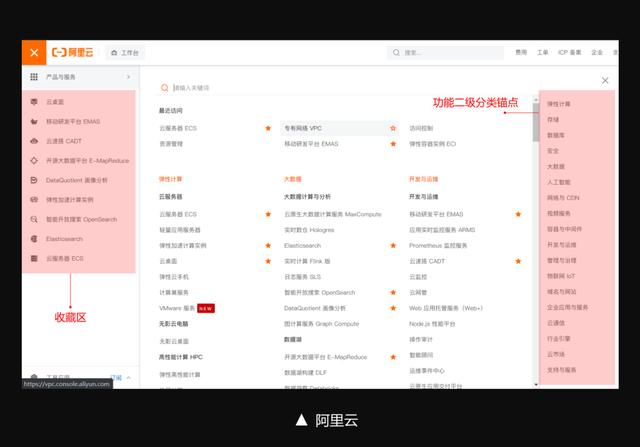The image size is (640, 447).
Task: Open Prometheus 监控服务
Action: coord(438,245)
